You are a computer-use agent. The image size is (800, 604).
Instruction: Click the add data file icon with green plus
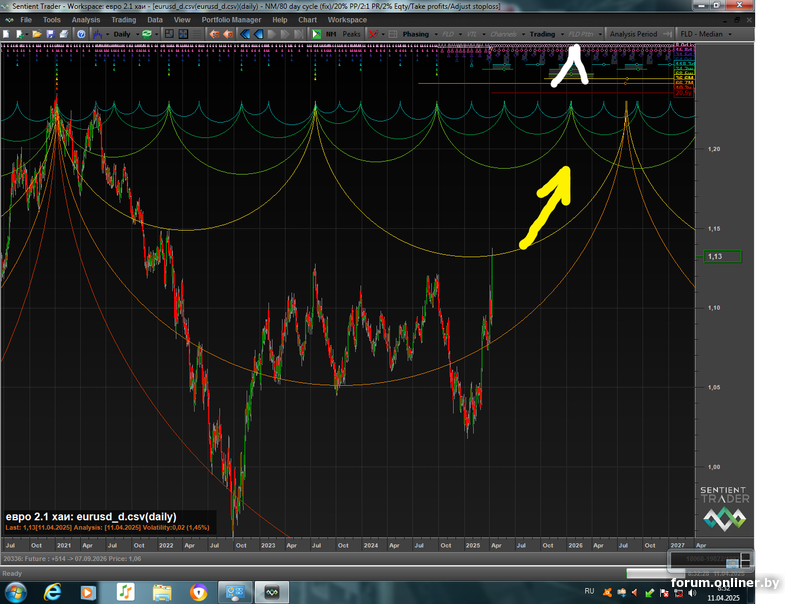20,34
